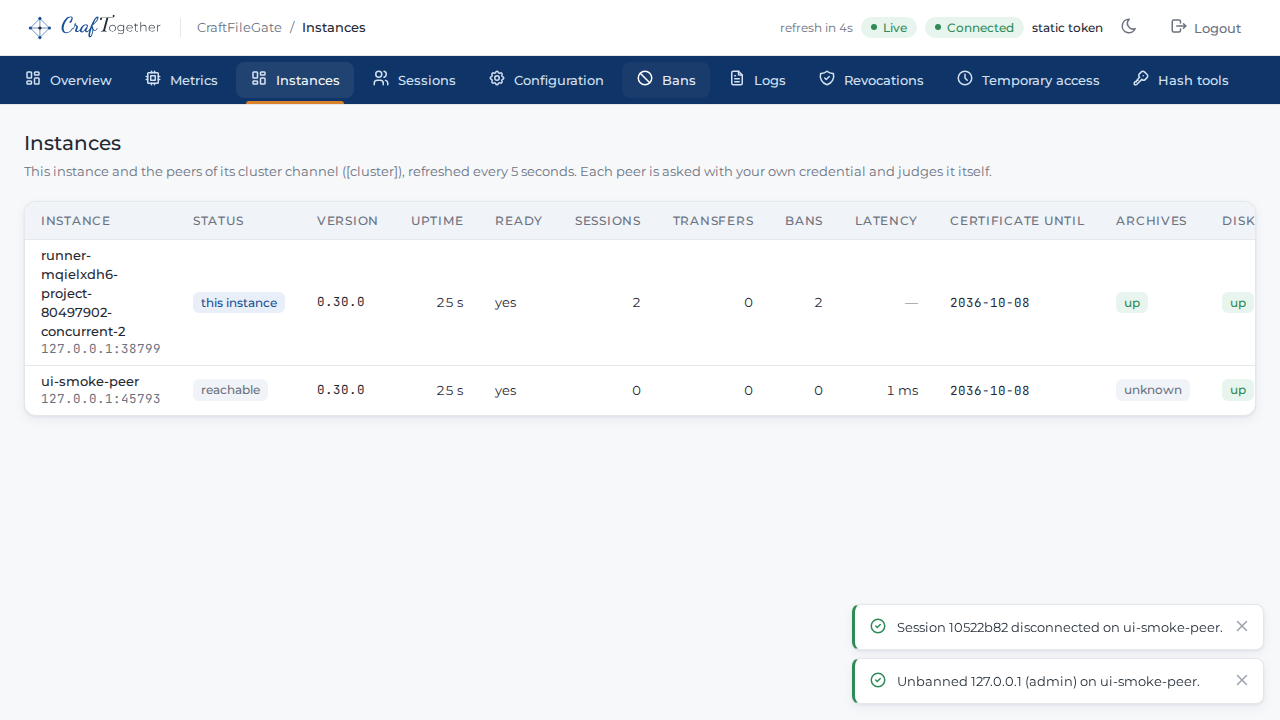This screenshot has height=720, width=1280.
Task: Close the Unbanned 127.0.0.1 notification
Action: [x=1242, y=681]
